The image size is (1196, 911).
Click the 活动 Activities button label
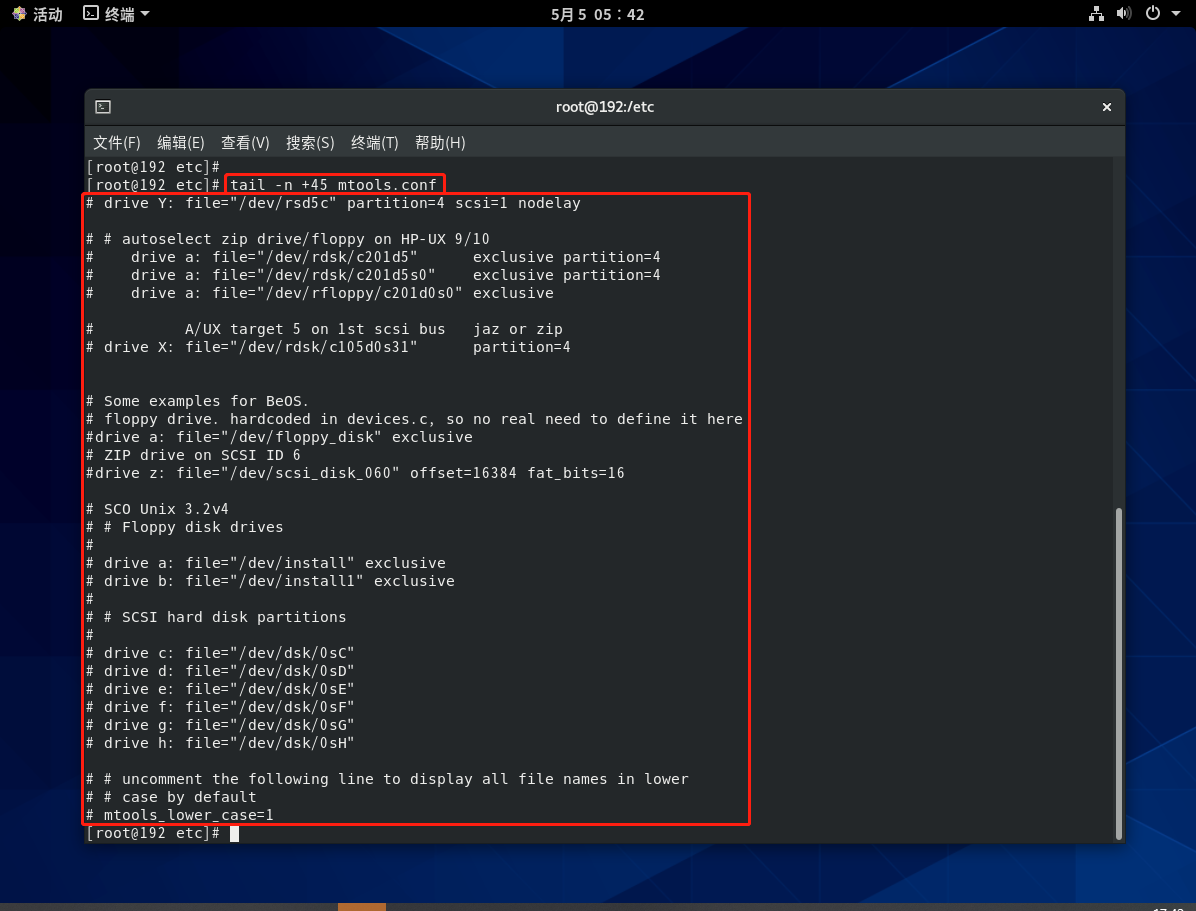click(48, 14)
